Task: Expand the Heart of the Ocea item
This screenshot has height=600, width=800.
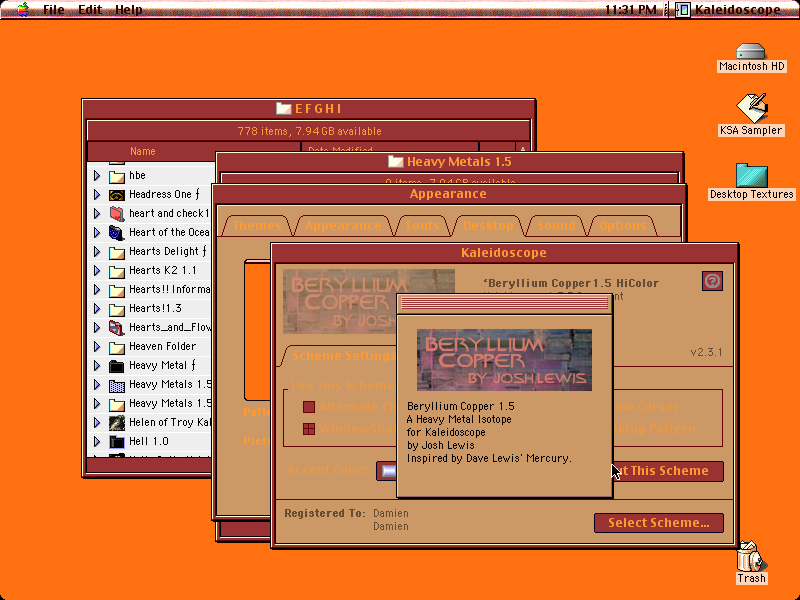Action: tap(97, 233)
